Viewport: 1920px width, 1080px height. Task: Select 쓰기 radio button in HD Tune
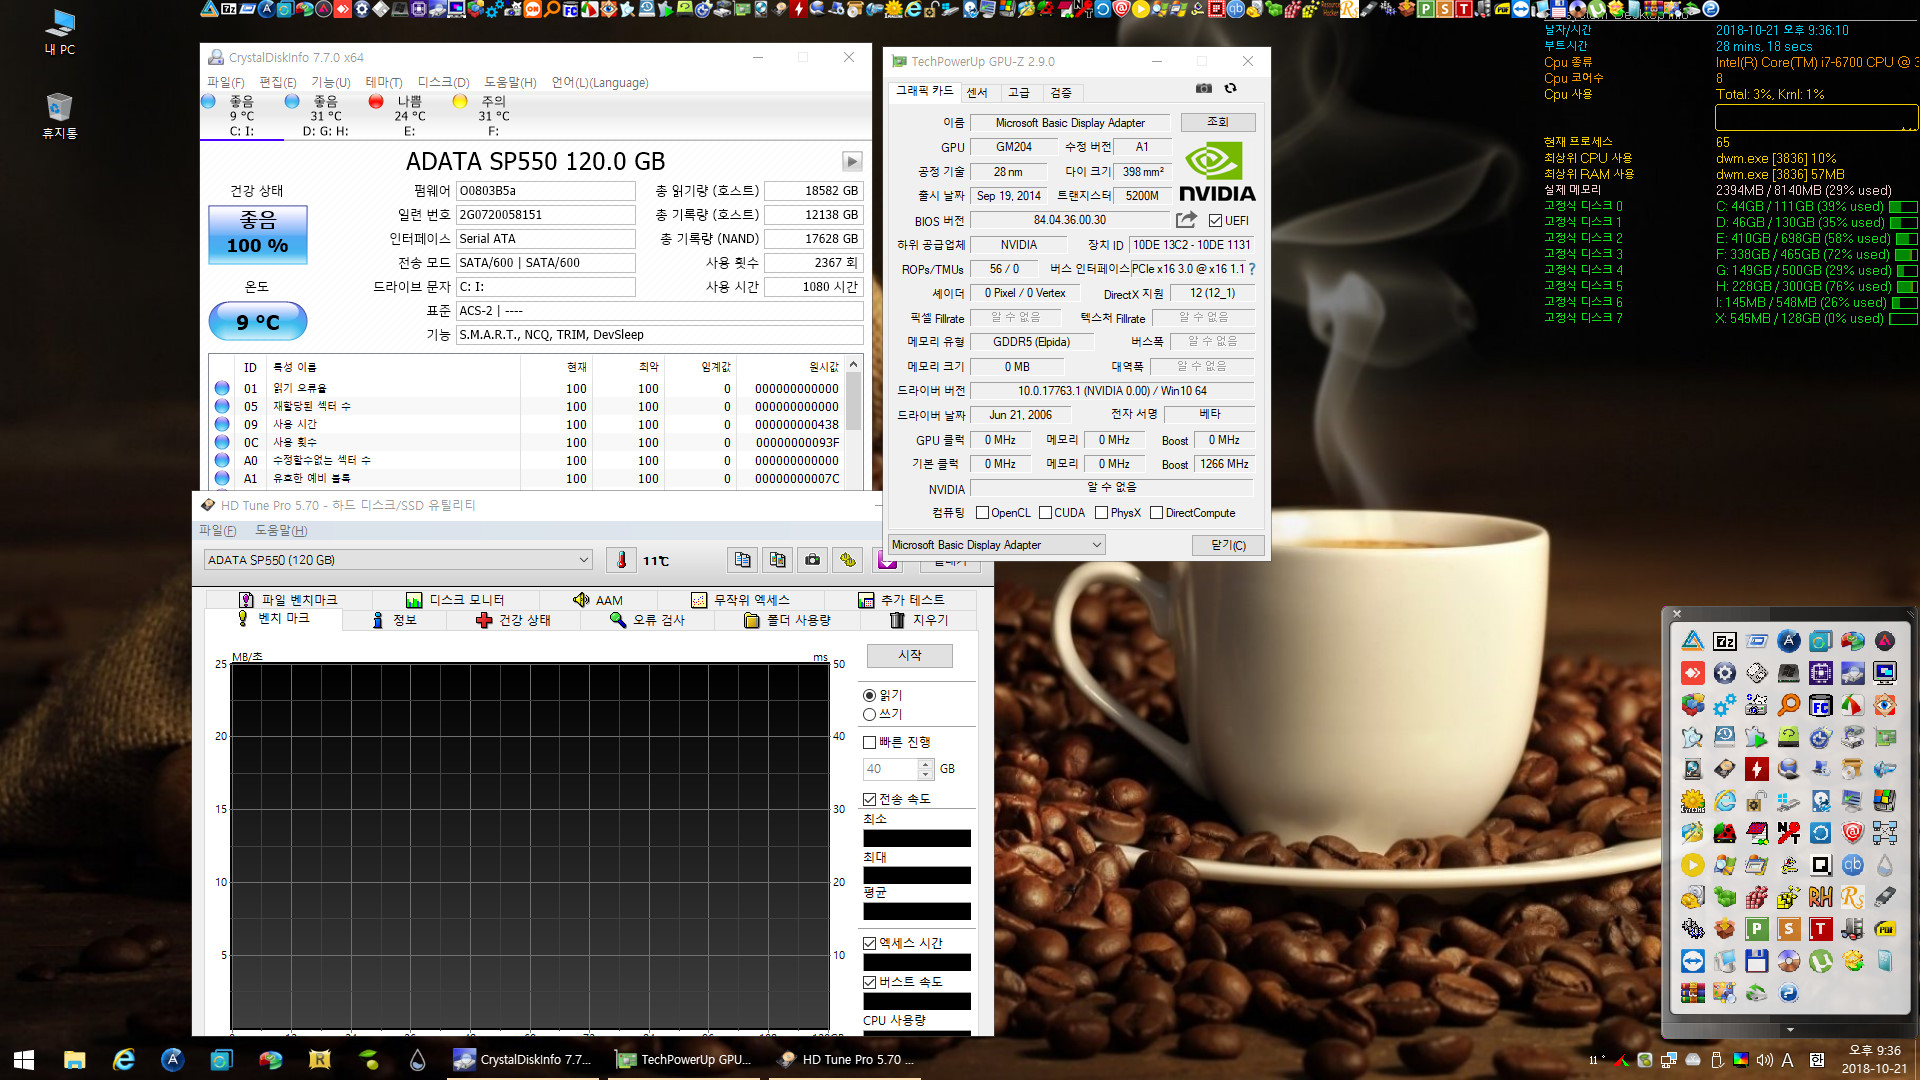pos(869,715)
